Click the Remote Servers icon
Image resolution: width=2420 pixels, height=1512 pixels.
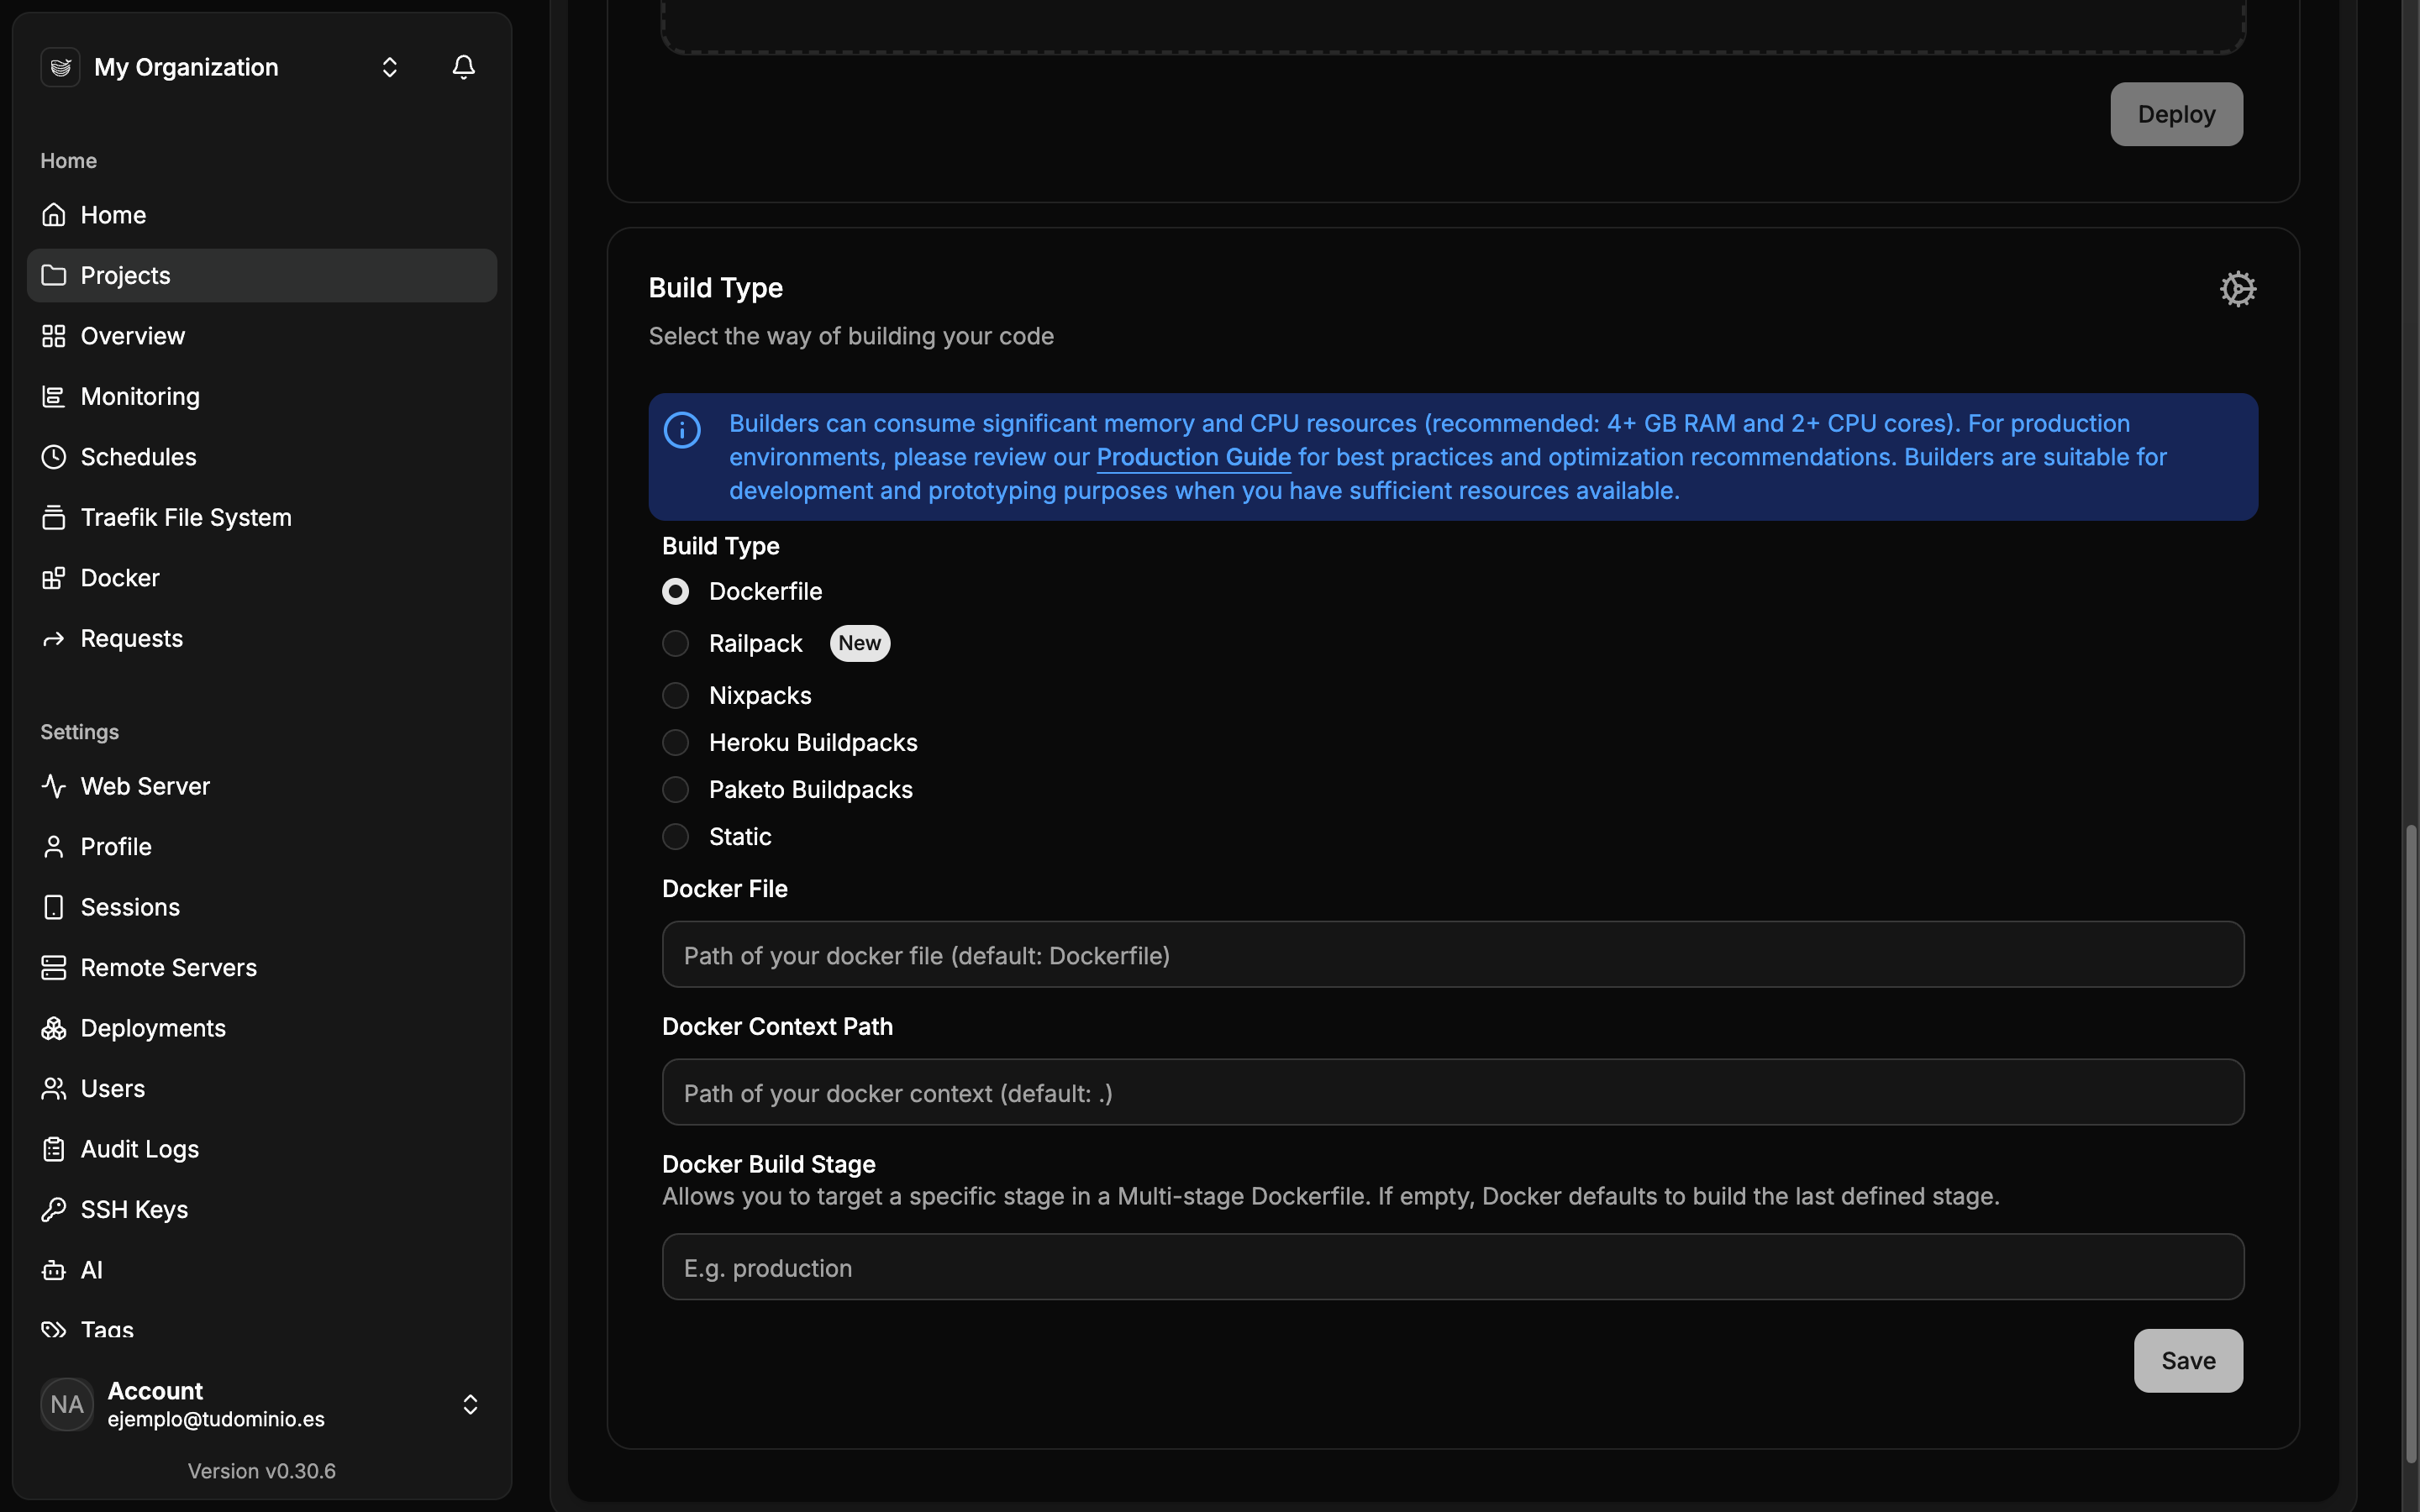[54, 968]
